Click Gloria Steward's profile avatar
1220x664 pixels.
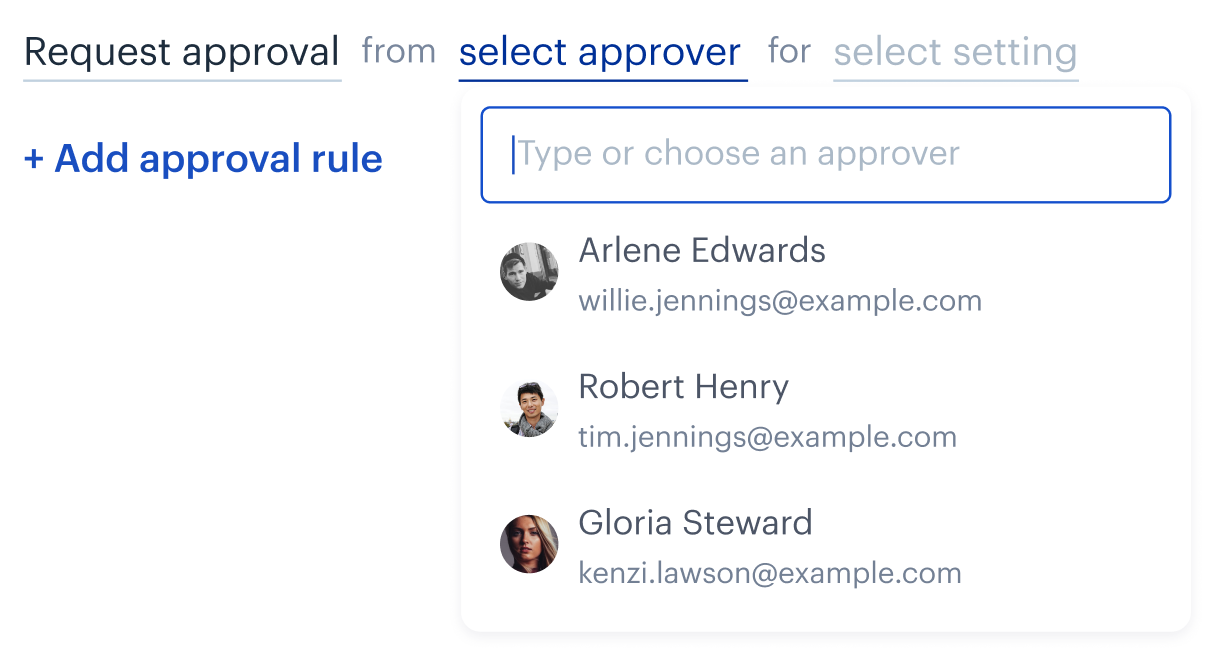529,544
